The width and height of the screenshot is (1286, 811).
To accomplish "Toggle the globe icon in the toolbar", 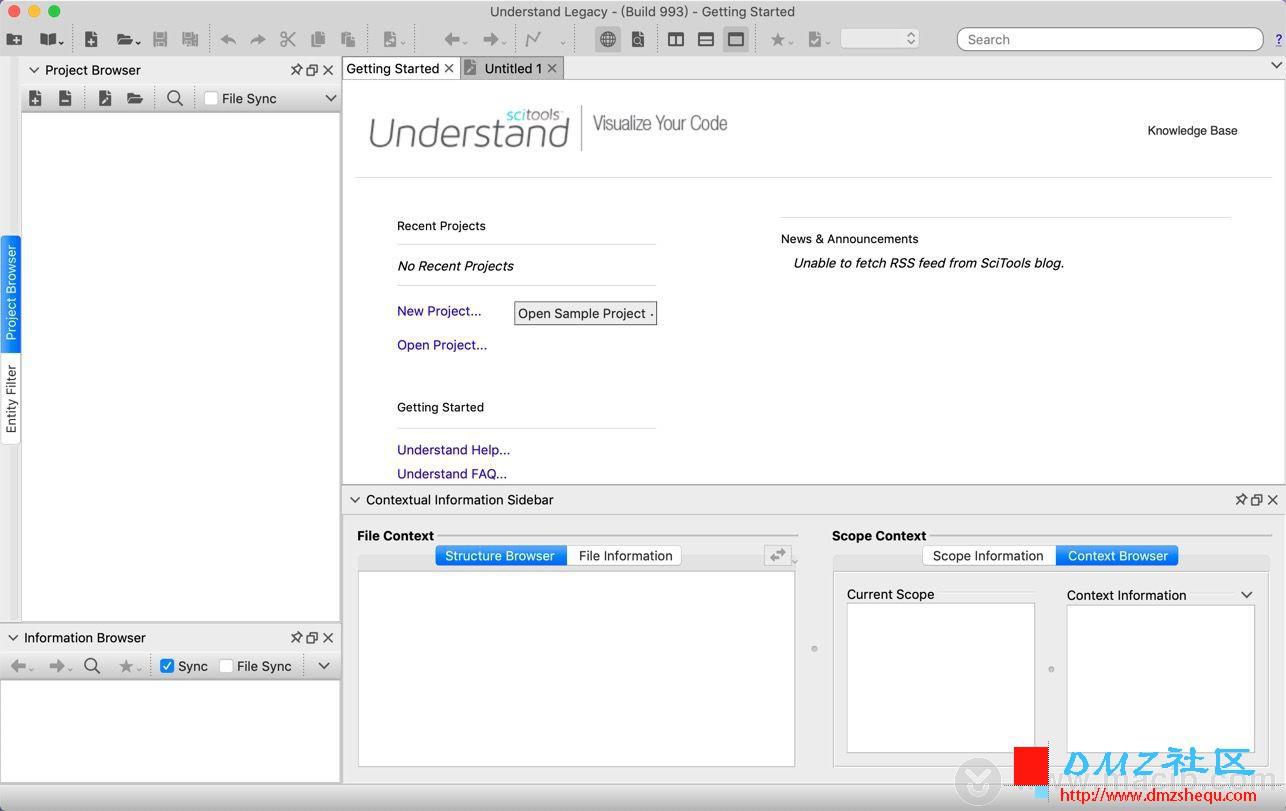I will (607, 40).
